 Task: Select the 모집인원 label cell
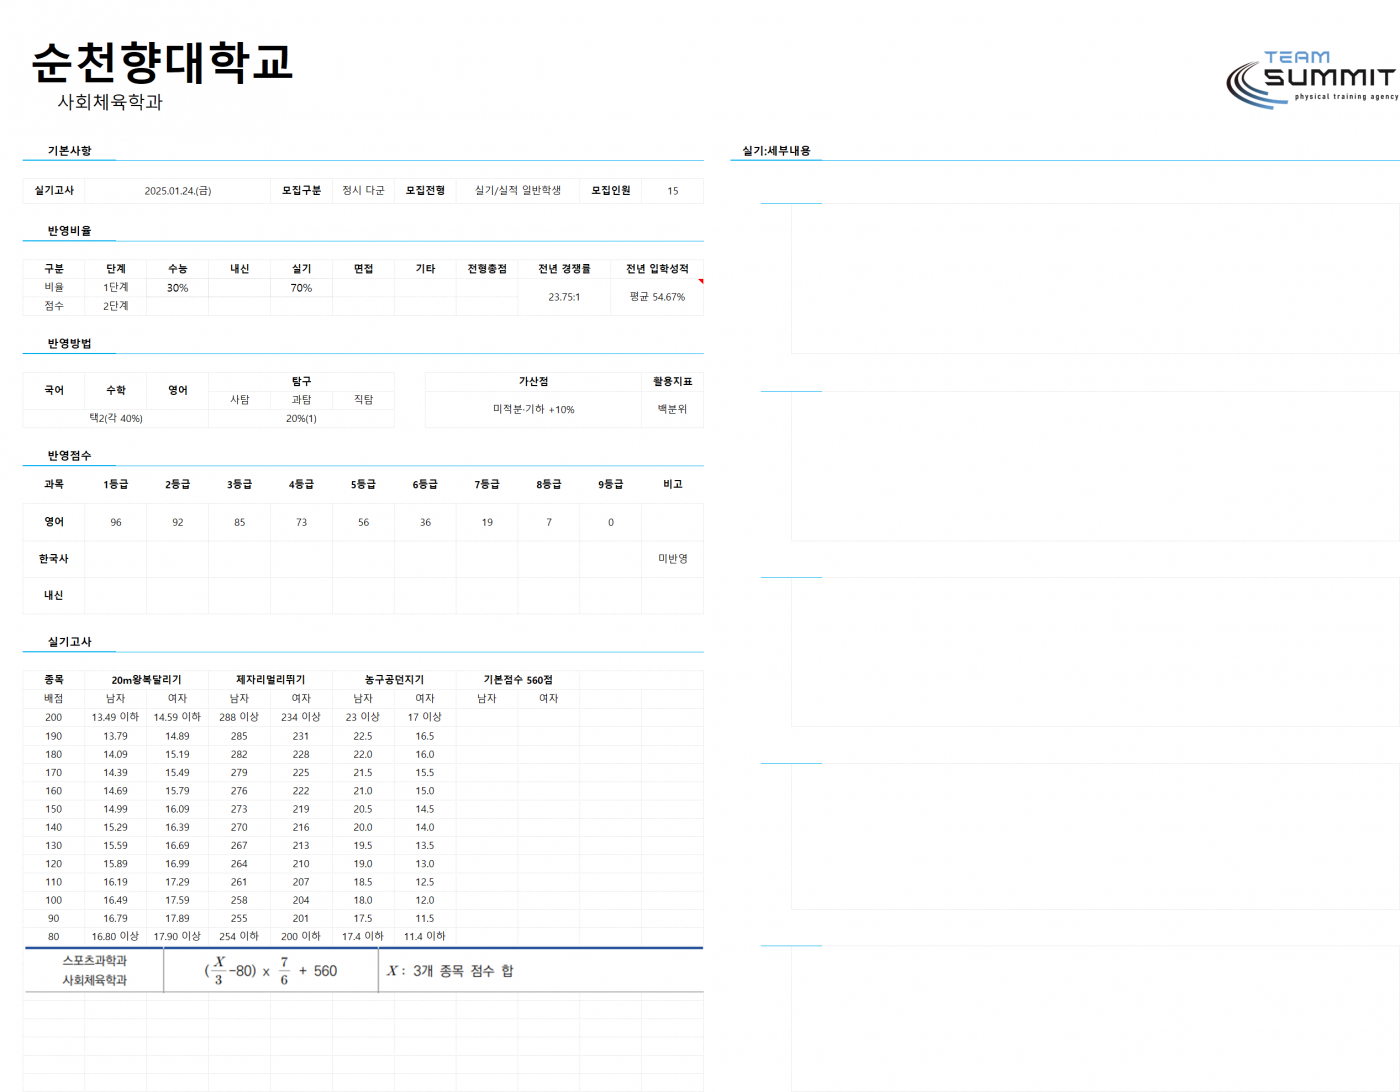coord(611,191)
